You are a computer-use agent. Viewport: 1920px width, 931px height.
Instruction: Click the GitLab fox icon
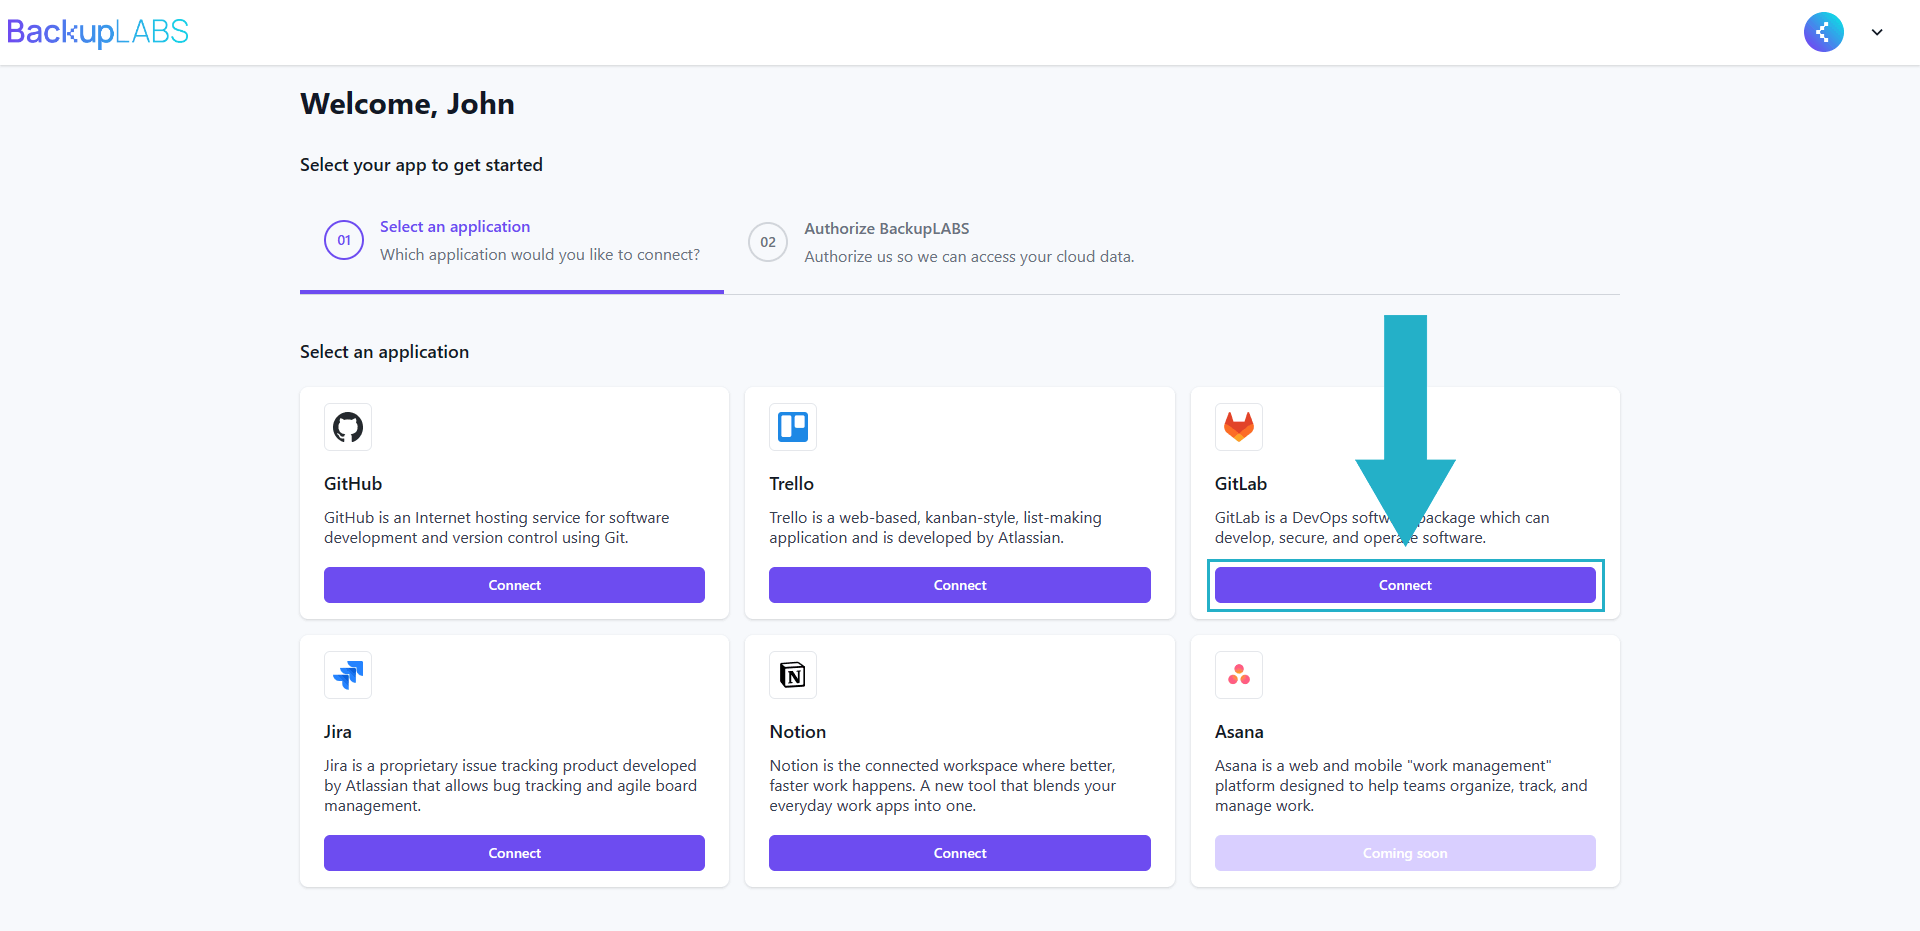click(x=1239, y=427)
